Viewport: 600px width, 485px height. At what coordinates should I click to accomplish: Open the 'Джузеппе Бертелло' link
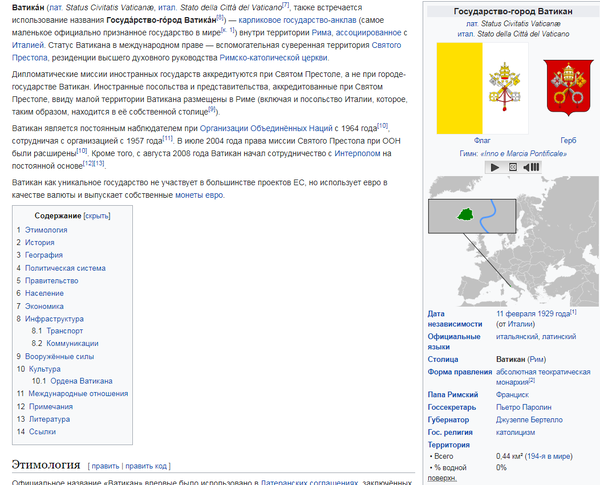click(529, 420)
